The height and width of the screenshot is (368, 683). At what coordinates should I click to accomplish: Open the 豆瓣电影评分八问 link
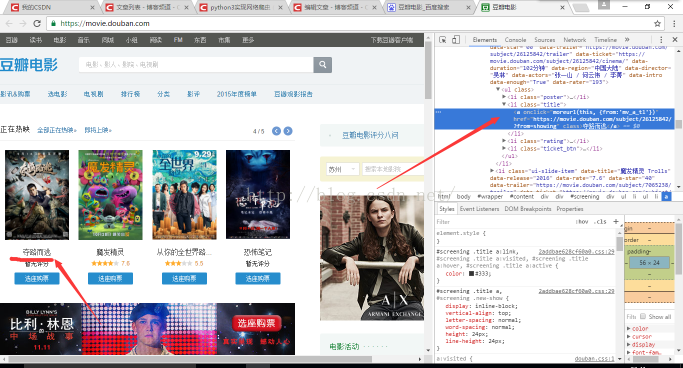(x=370, y=135)
